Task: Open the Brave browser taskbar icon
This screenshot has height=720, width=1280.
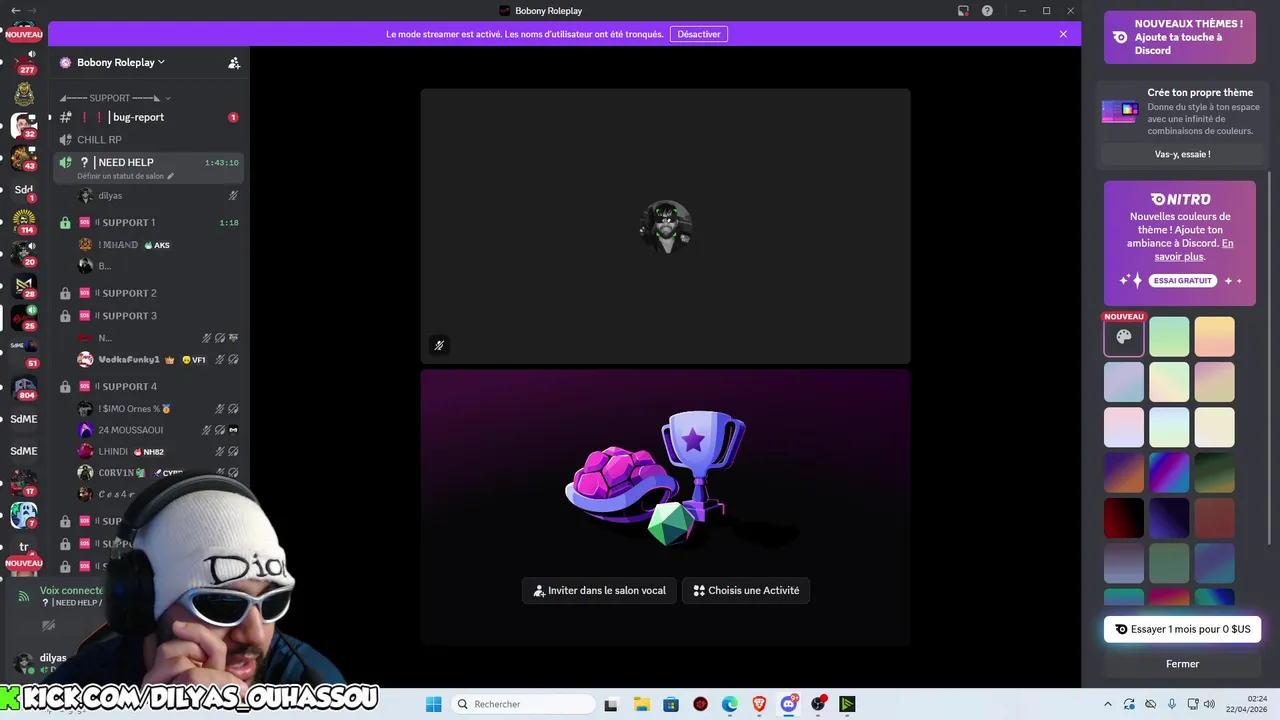Action: 759,704
